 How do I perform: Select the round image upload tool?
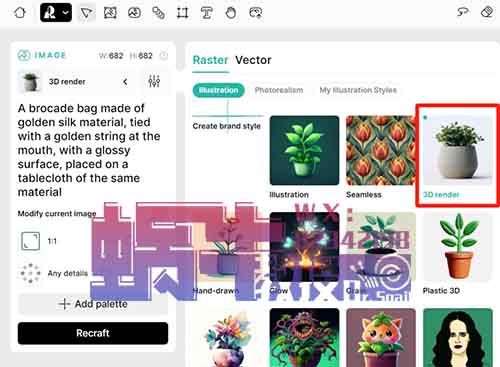[134, 13]
